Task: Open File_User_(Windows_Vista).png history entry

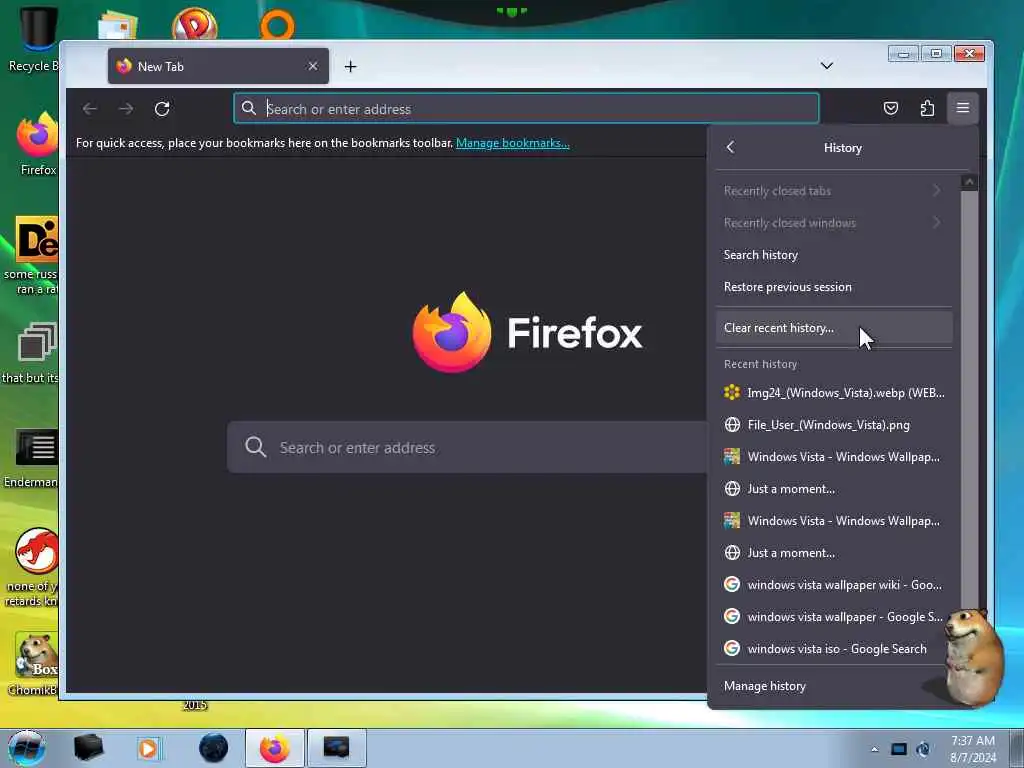Action: [833, 424]
